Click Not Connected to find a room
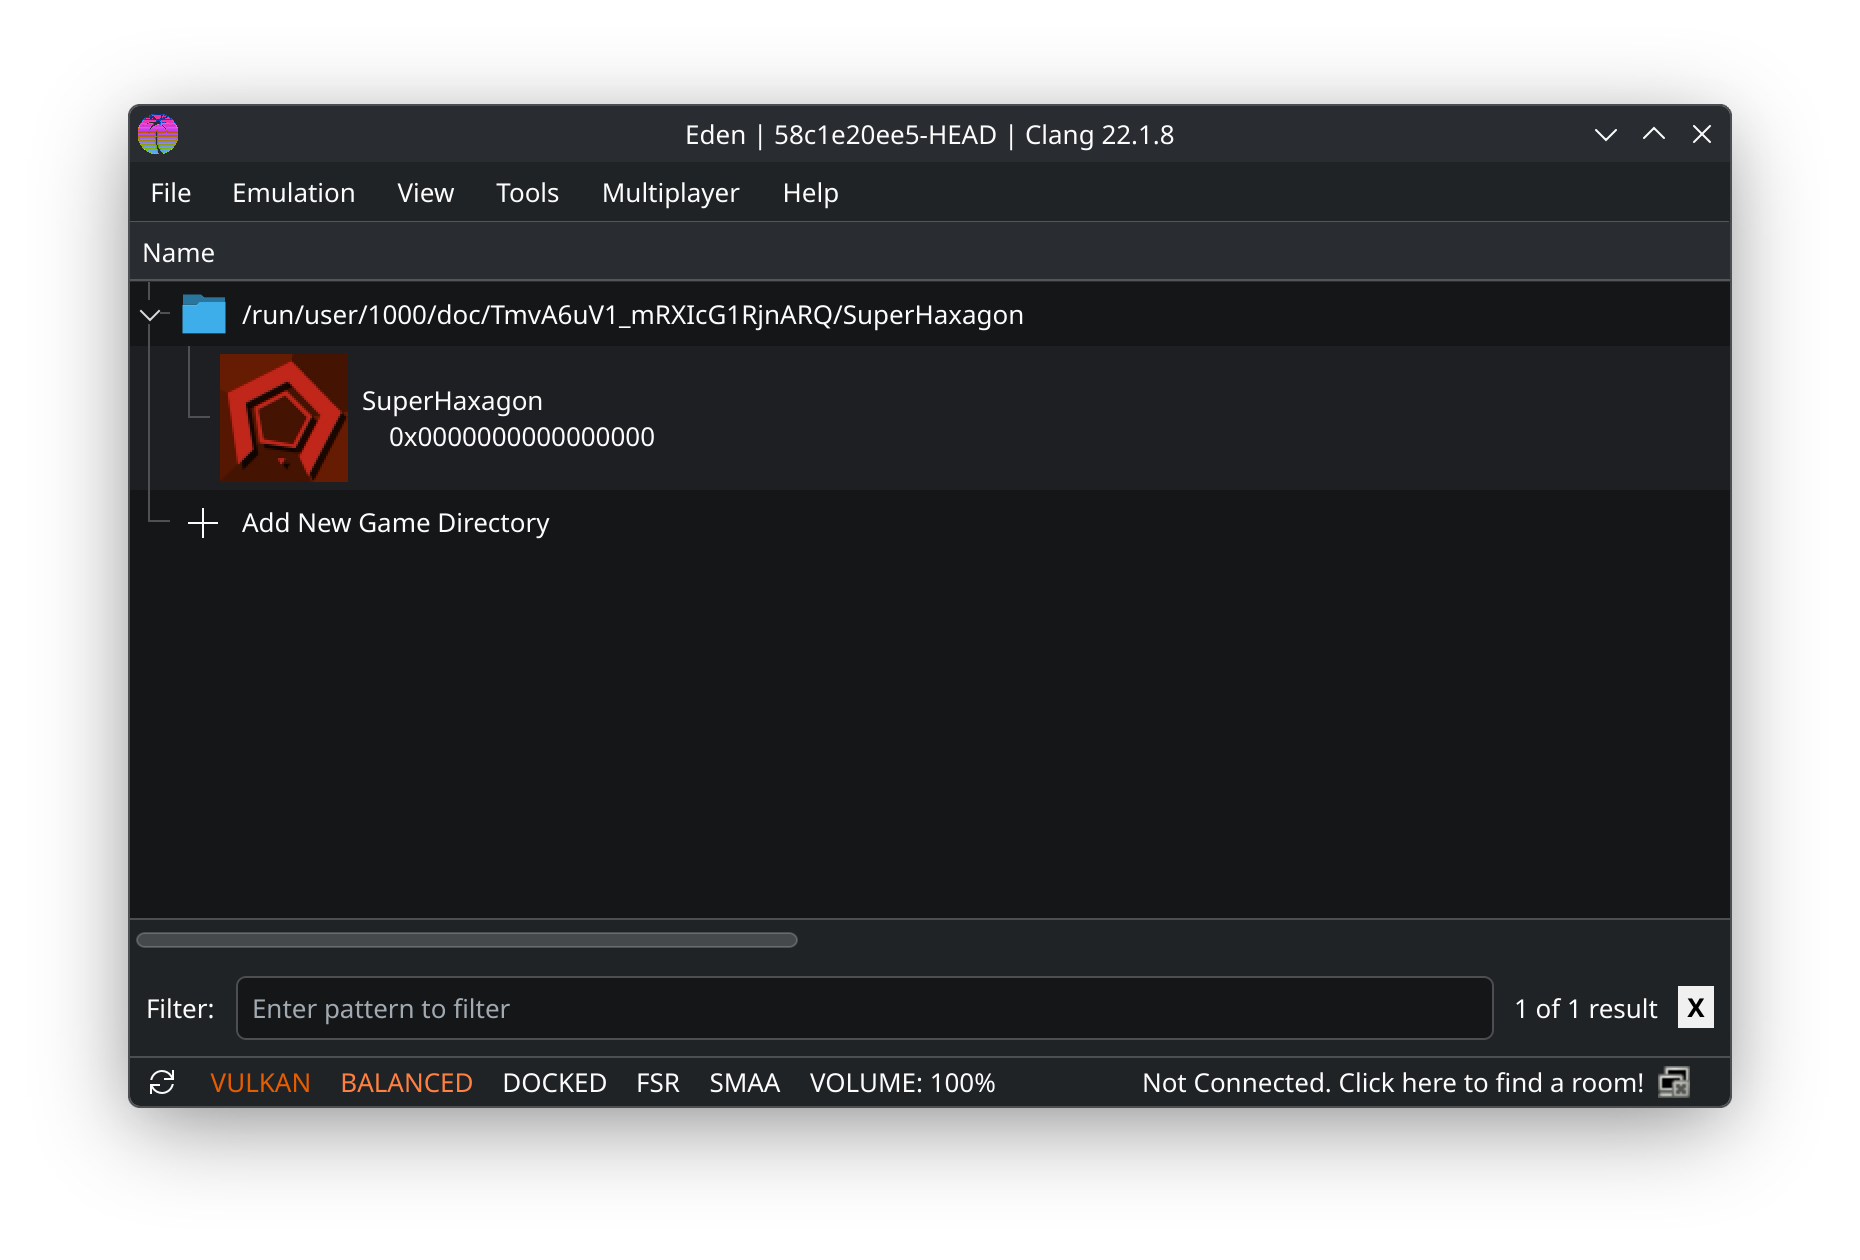This screenshot has height=1260, width=1860. 1393,1083
